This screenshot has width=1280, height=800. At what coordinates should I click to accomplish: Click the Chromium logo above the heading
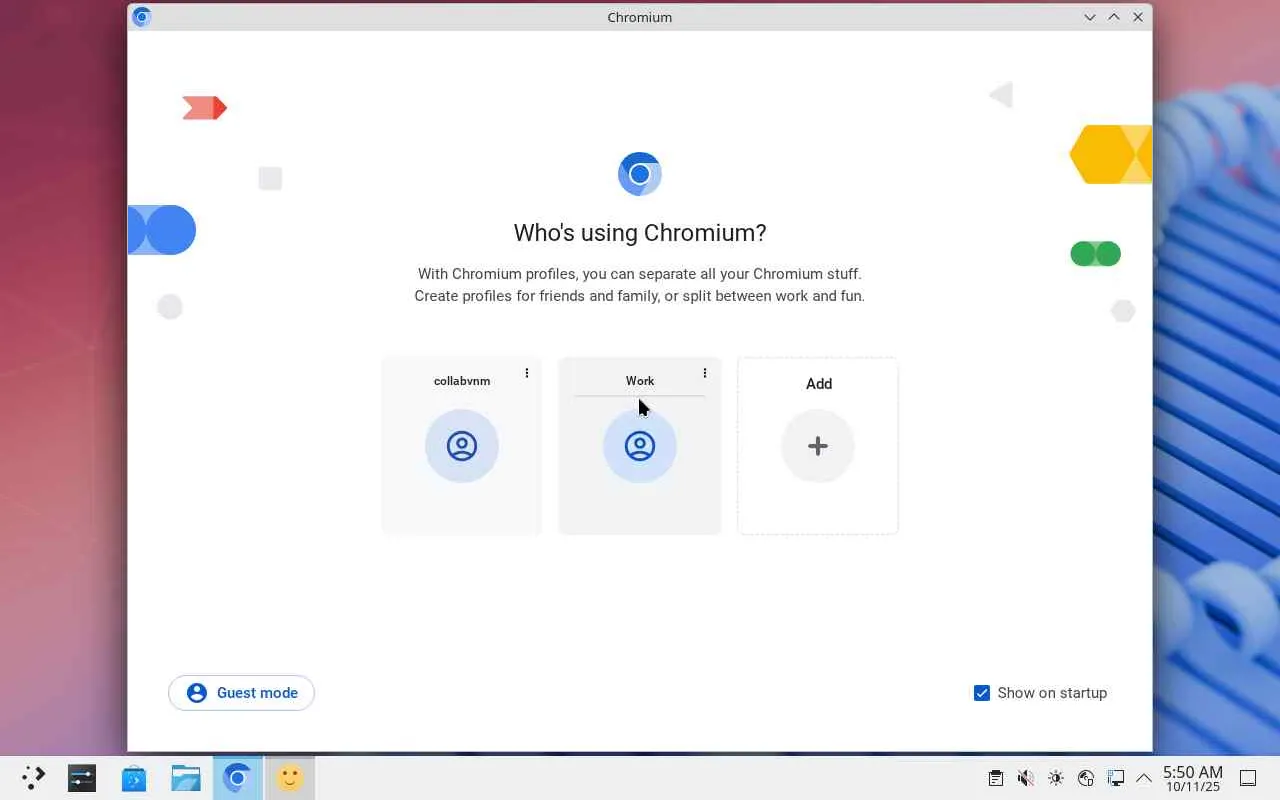pos(640,174)
